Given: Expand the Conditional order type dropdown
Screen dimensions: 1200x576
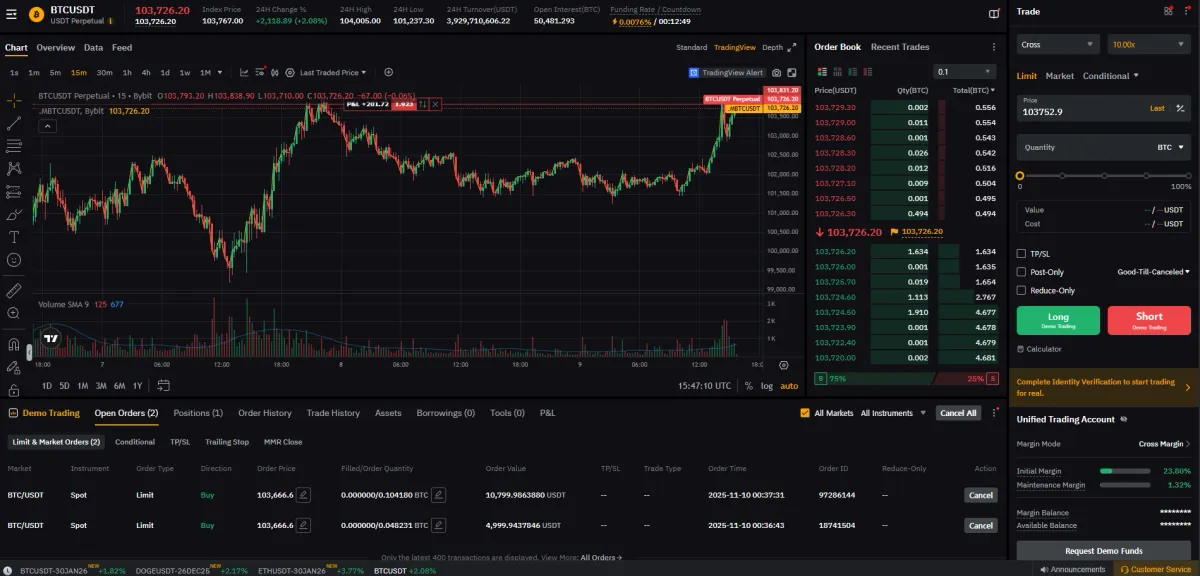Looking at the screenshot, I should click(1110, 76).
